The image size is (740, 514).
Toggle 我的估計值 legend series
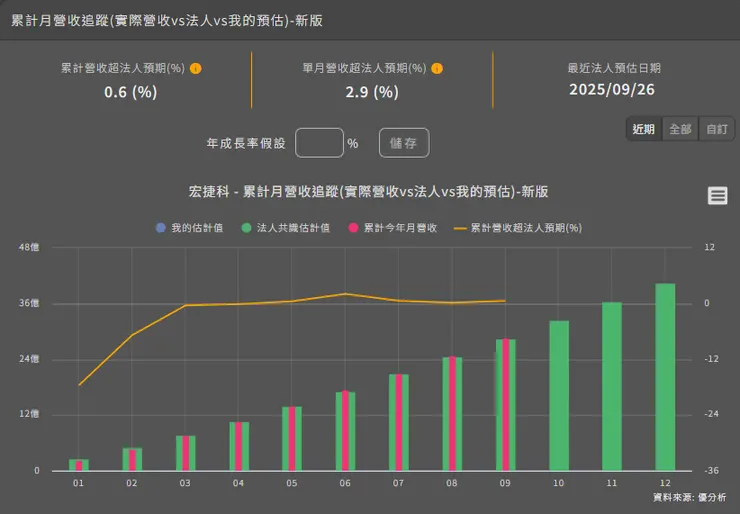click(x=190, y=228)
